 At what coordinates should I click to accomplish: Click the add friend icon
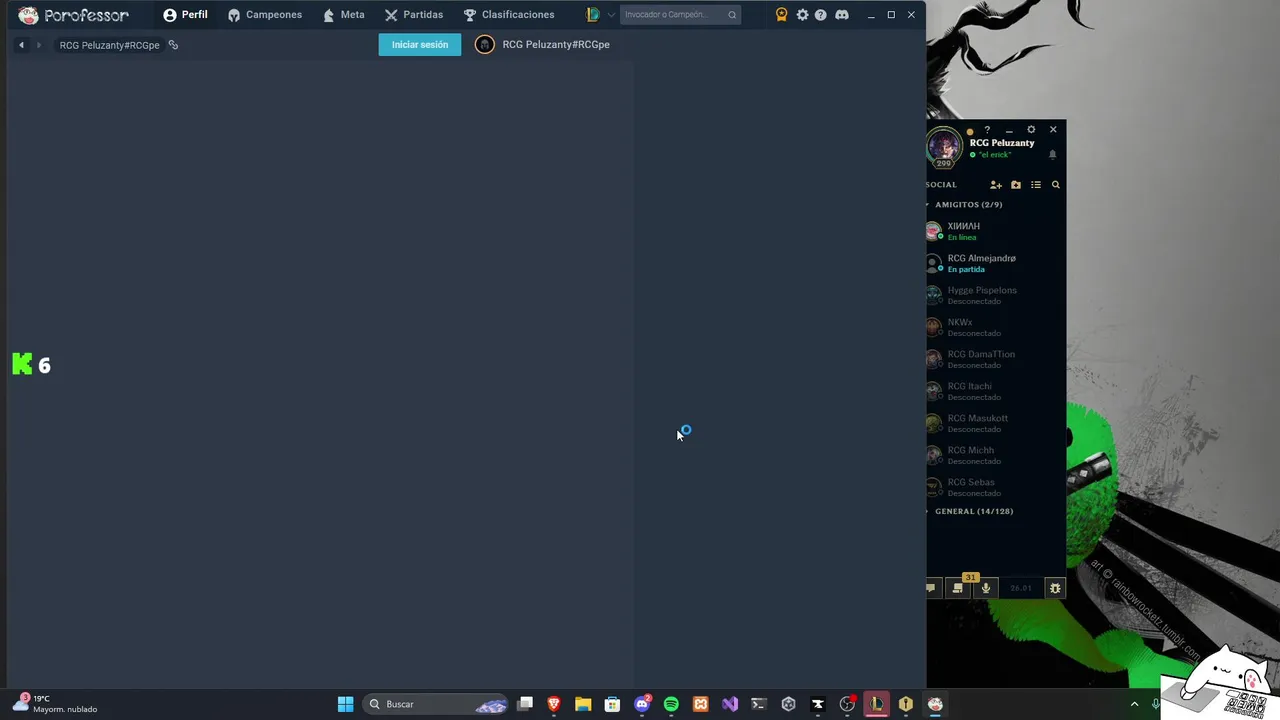click(996, 185)
